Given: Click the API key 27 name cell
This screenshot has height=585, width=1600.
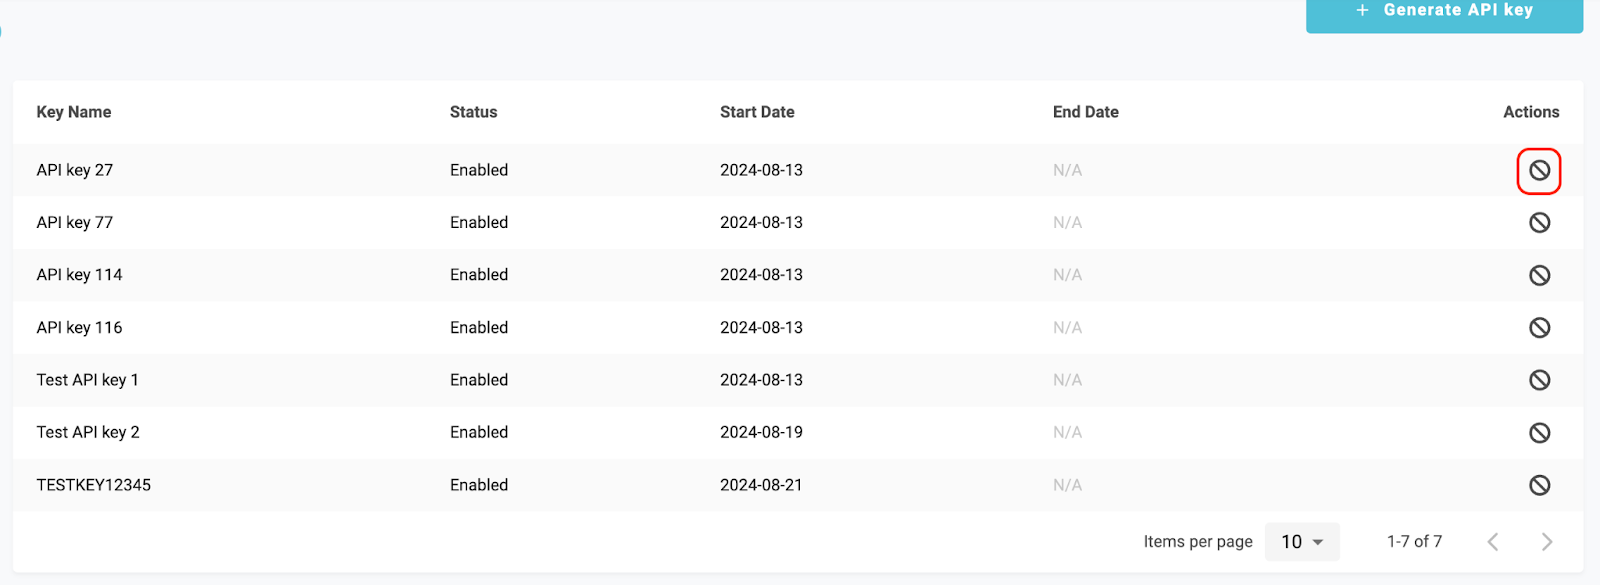Looking at the screenshot, I should coord(75,170).
